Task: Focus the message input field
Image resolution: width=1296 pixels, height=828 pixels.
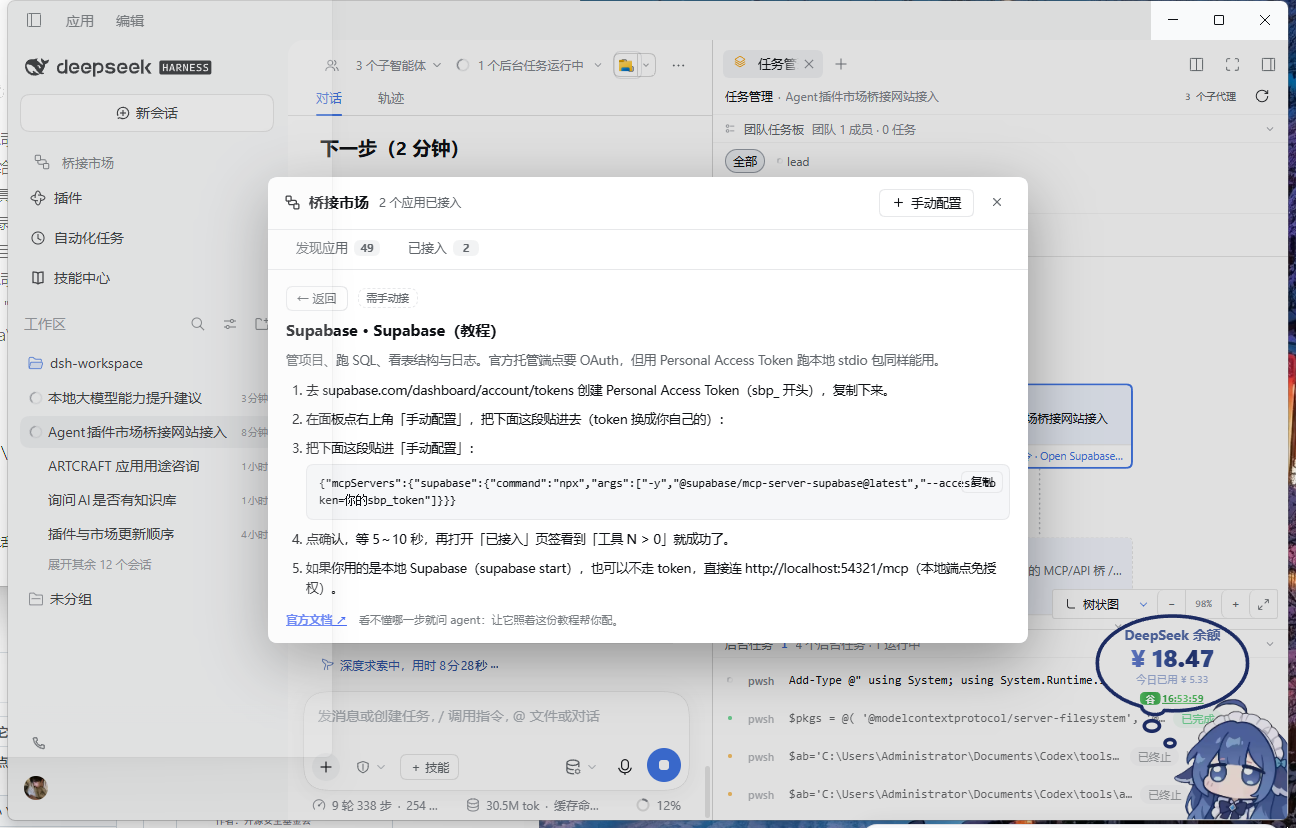Action: 496,716
